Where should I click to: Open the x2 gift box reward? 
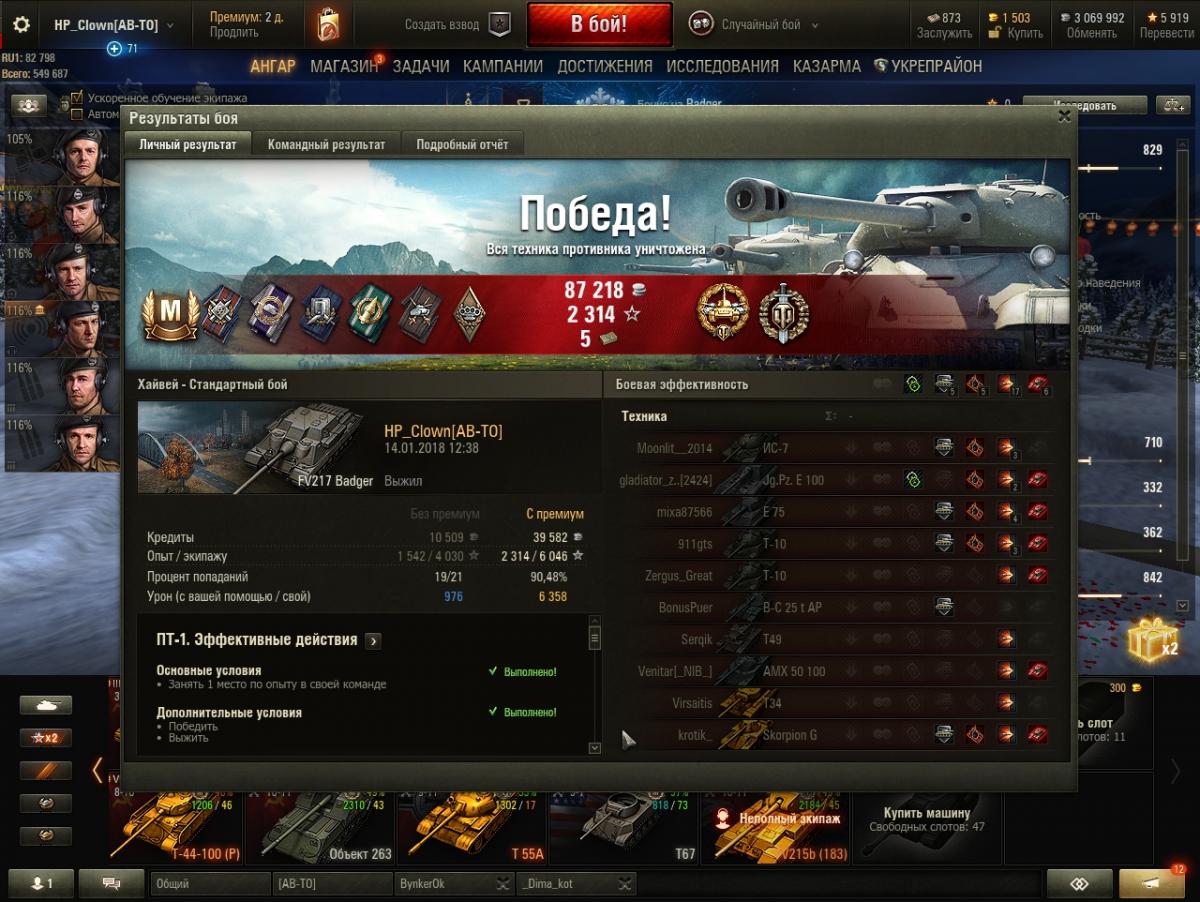pos(1152,639)
